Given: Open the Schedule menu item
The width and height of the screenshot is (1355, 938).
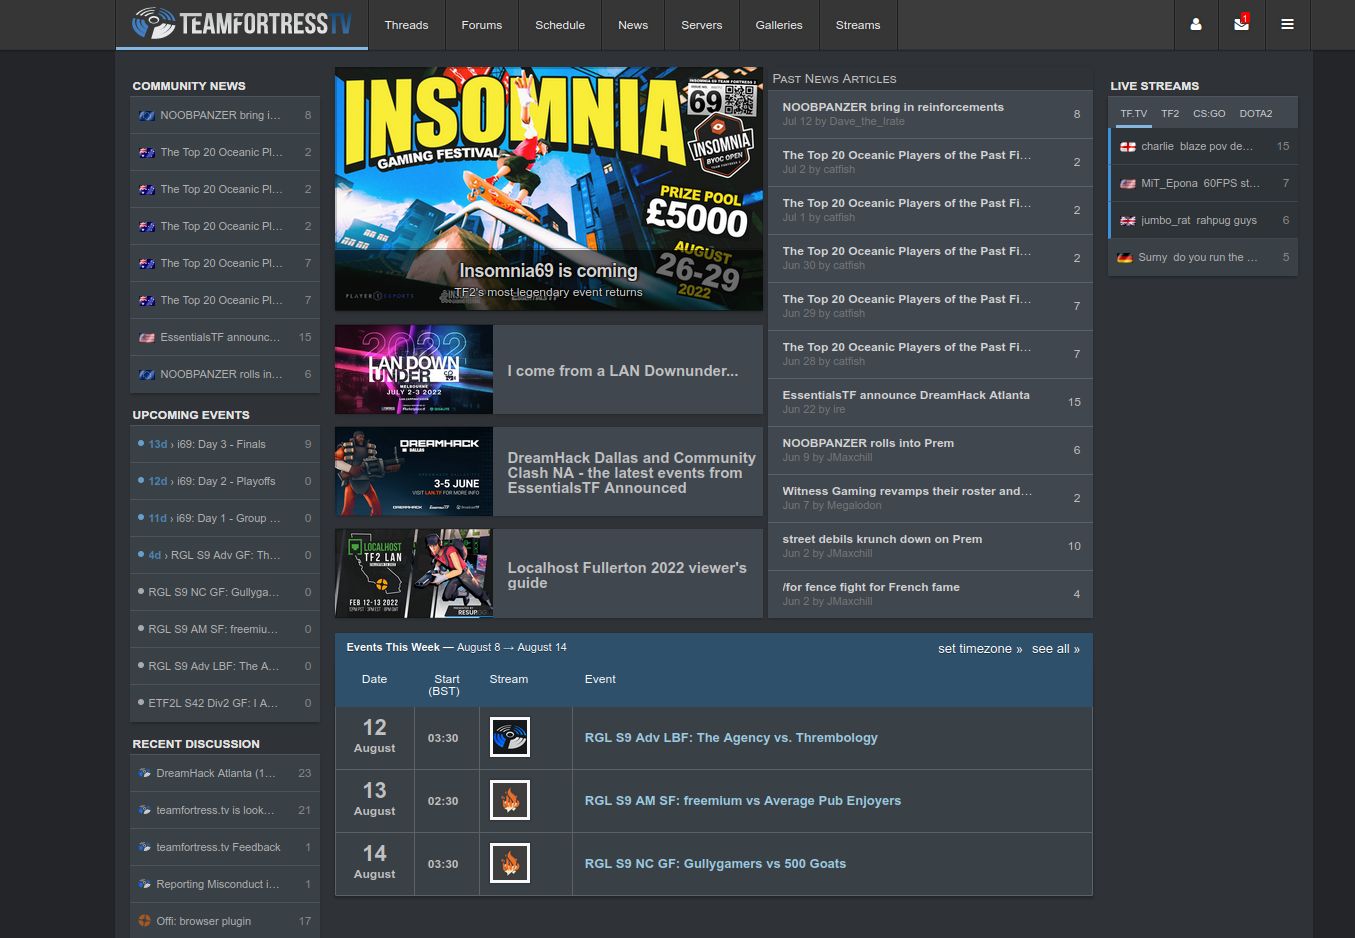Looking at the screenshot, I should 560,25.
